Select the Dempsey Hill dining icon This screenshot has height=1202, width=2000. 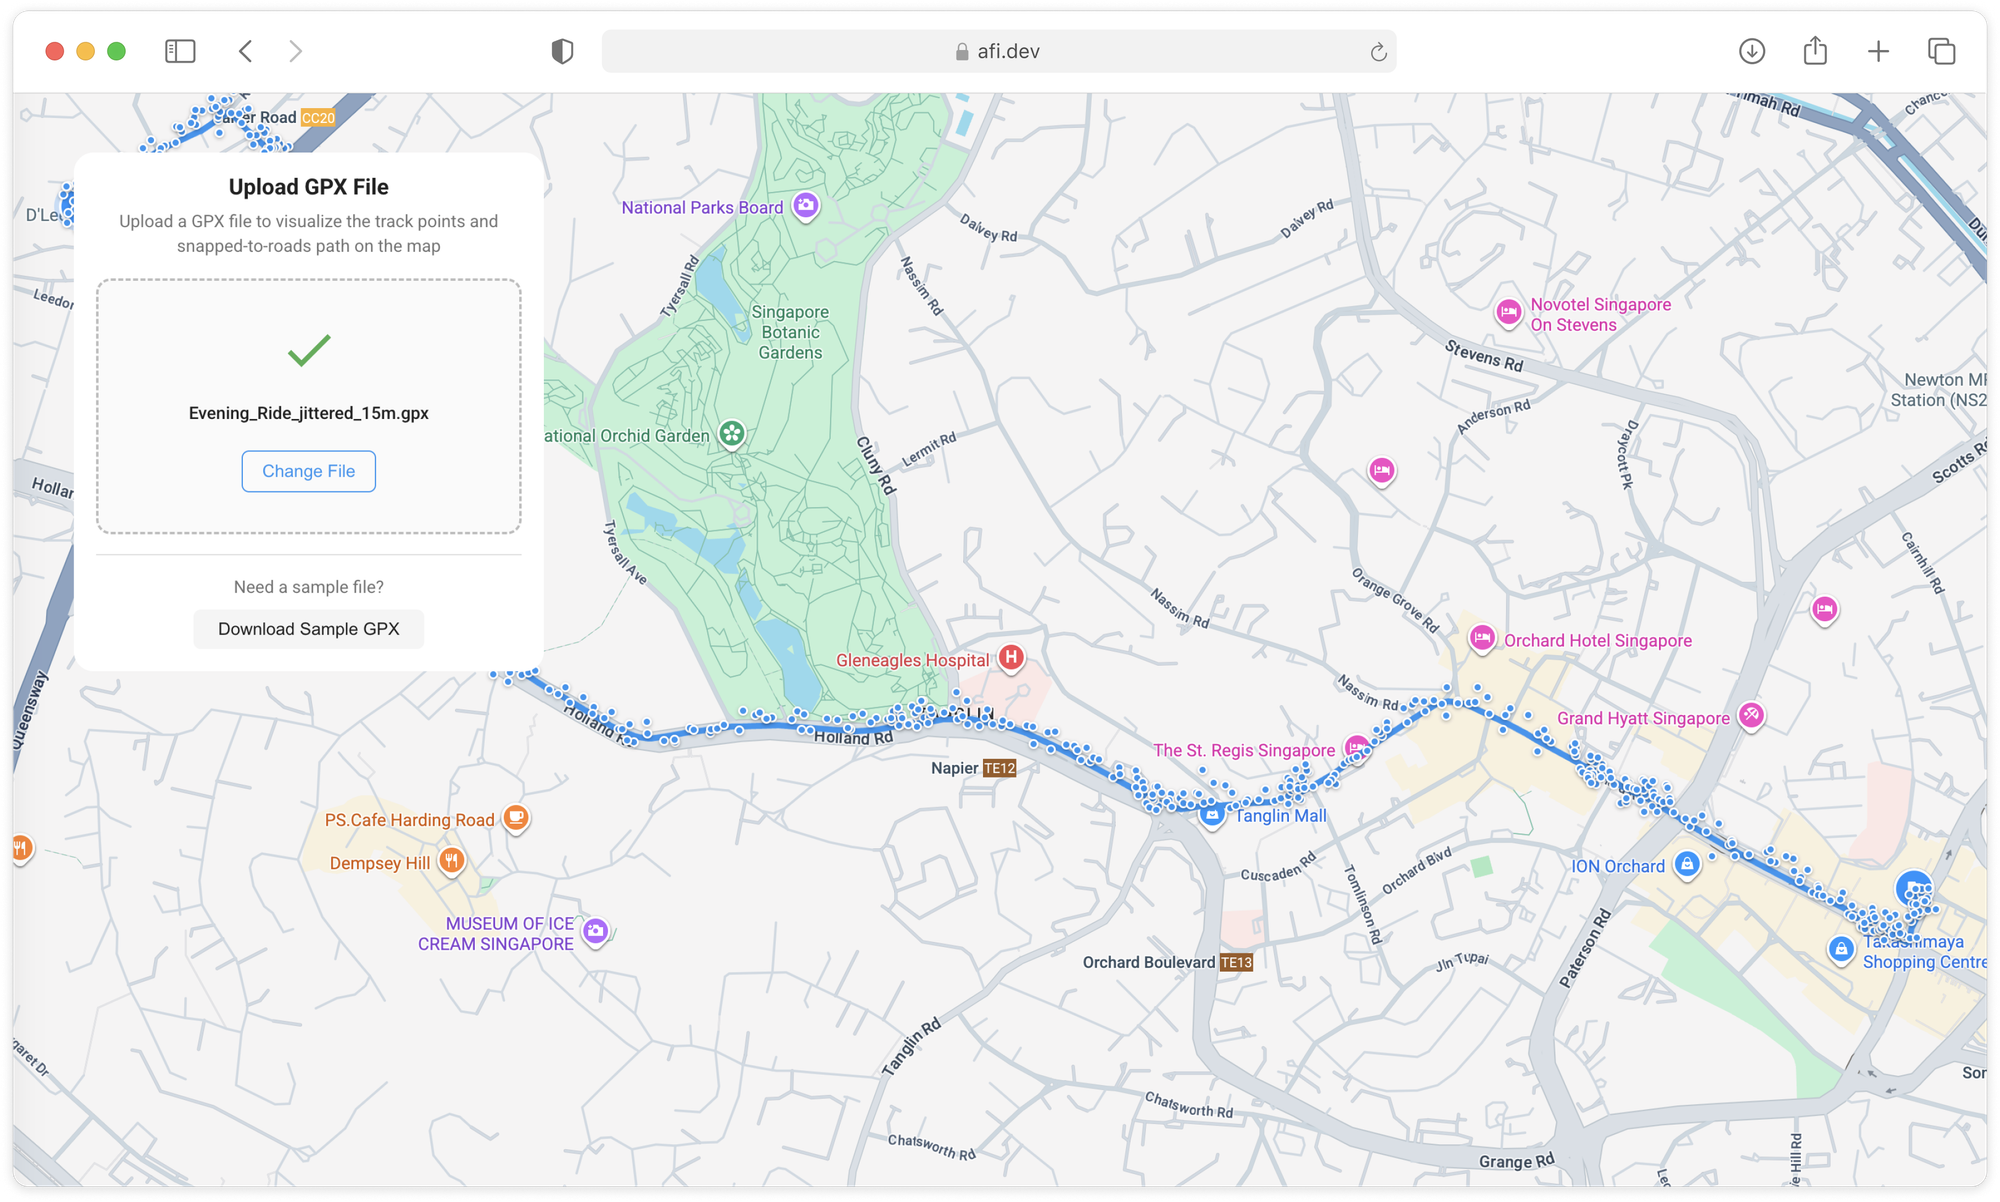point(452,861)
